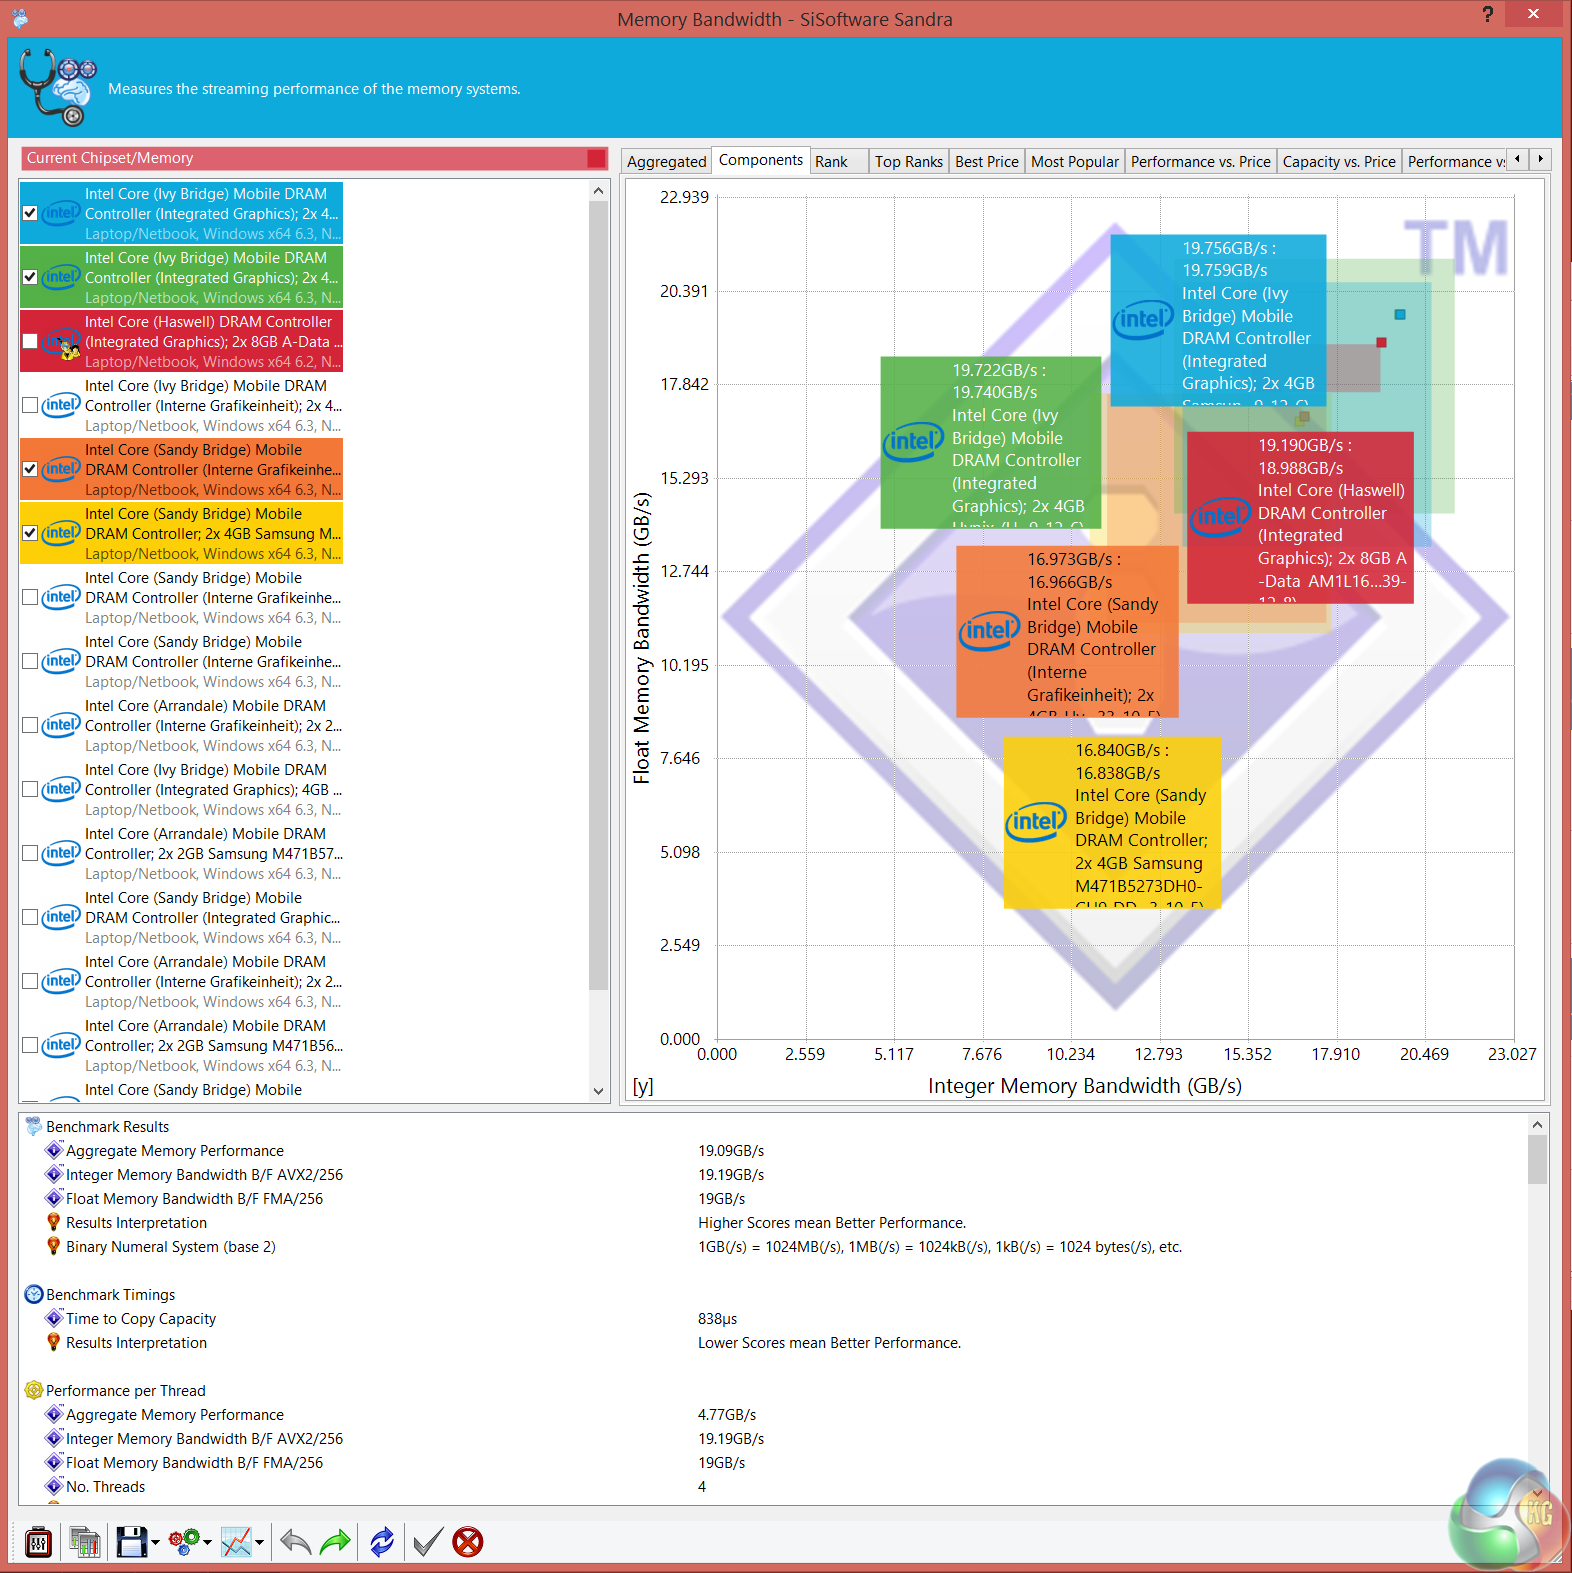Uncheck the green Ivy Bridge row checkbox
This screenshot has width=1572, height=1573.
point(30,277)
